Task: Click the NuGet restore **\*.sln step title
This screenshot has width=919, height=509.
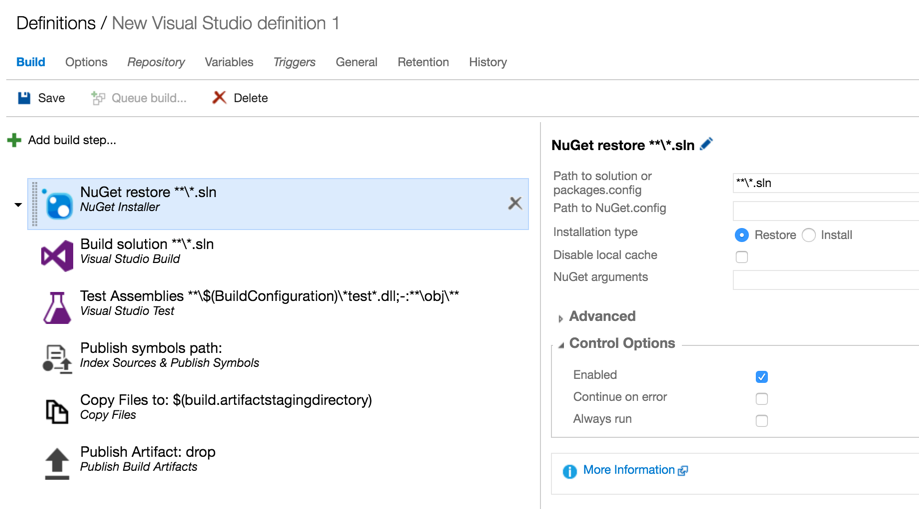Action: click(x=148, y=192)
